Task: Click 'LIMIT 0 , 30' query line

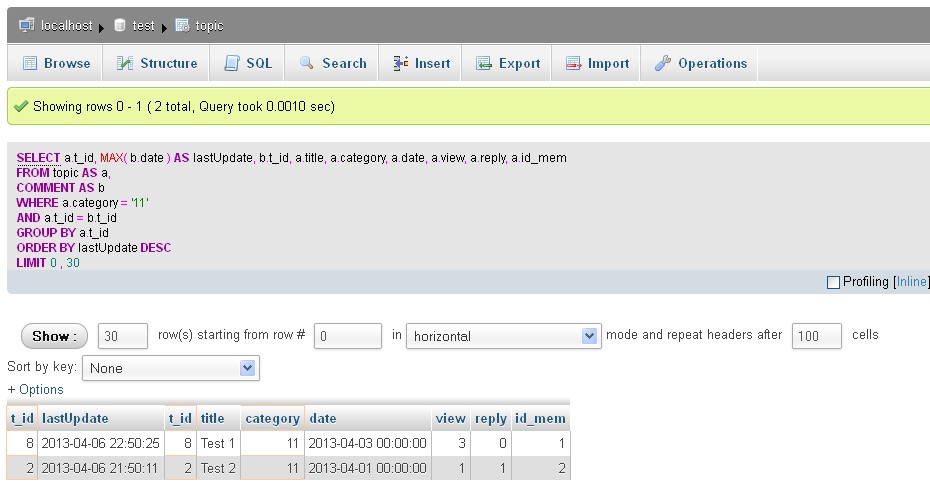Action: [48, 263]
